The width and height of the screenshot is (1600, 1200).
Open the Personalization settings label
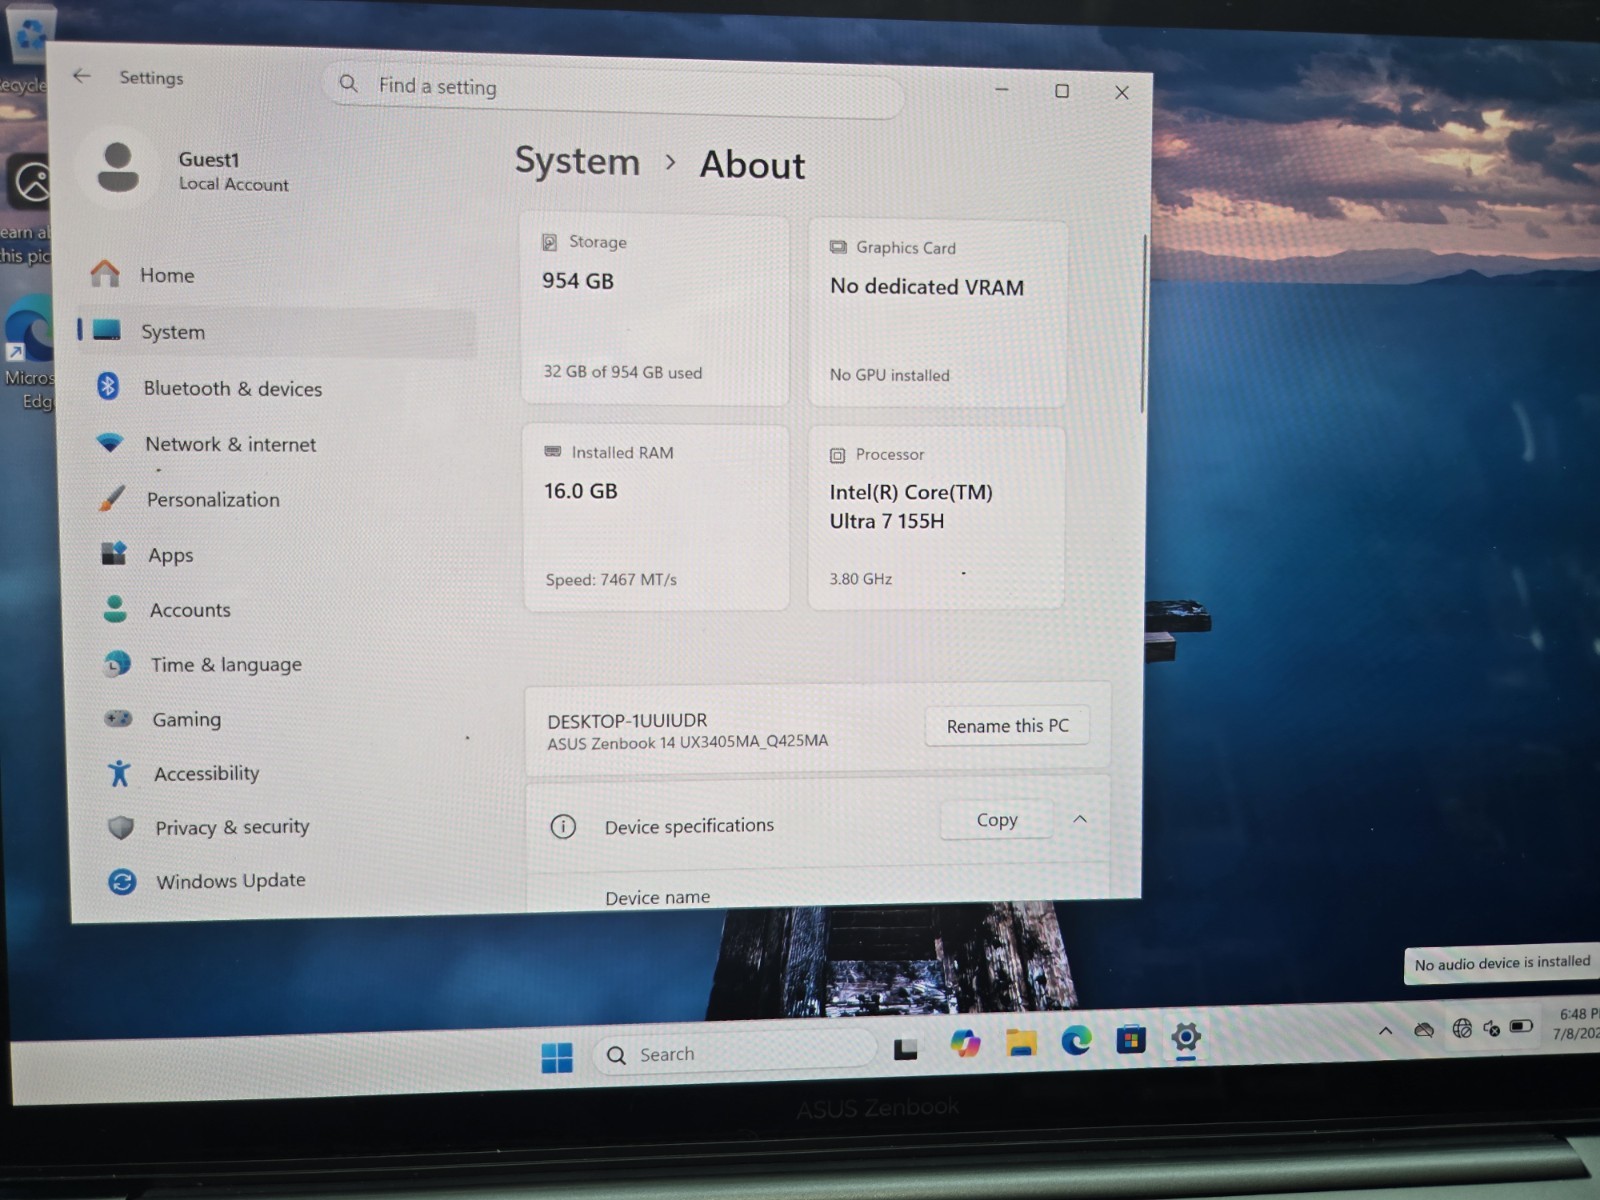click(213, 499)
